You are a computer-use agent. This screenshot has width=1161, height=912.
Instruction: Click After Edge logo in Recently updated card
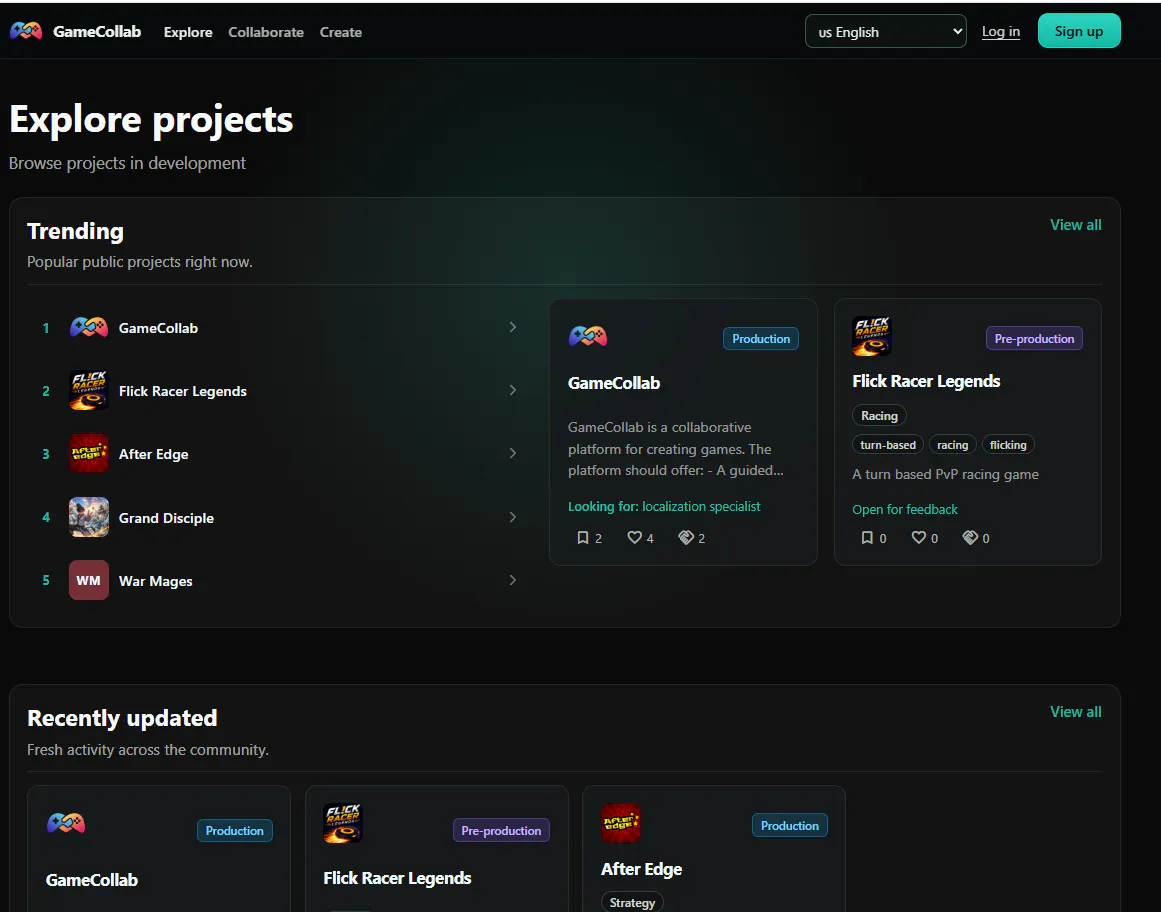620,823
